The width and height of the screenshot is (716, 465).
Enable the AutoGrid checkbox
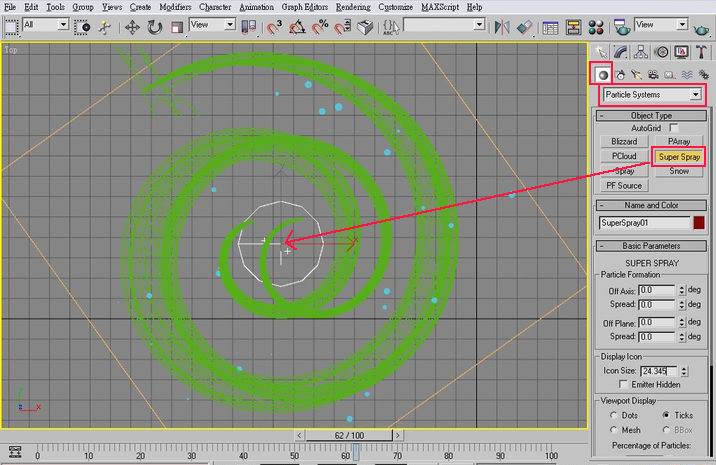[673, 128]
